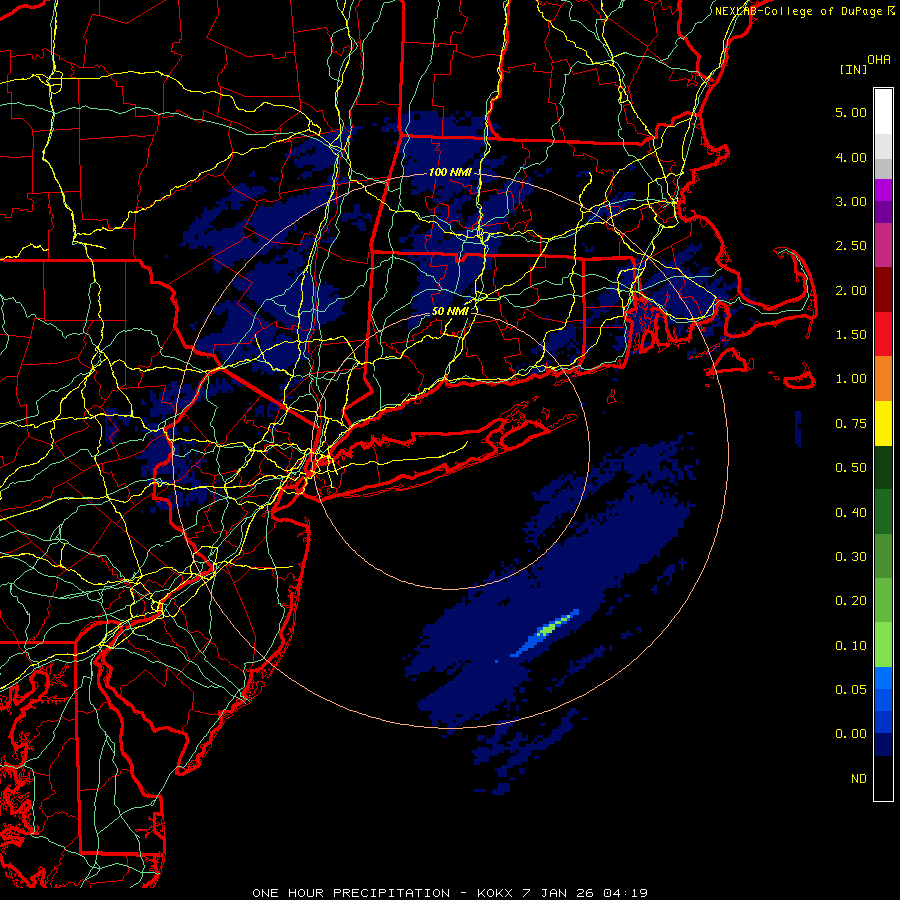Click the 0.75 legend value
The height and width of the screenshot is (900, 900).
(x=851, y=424)
